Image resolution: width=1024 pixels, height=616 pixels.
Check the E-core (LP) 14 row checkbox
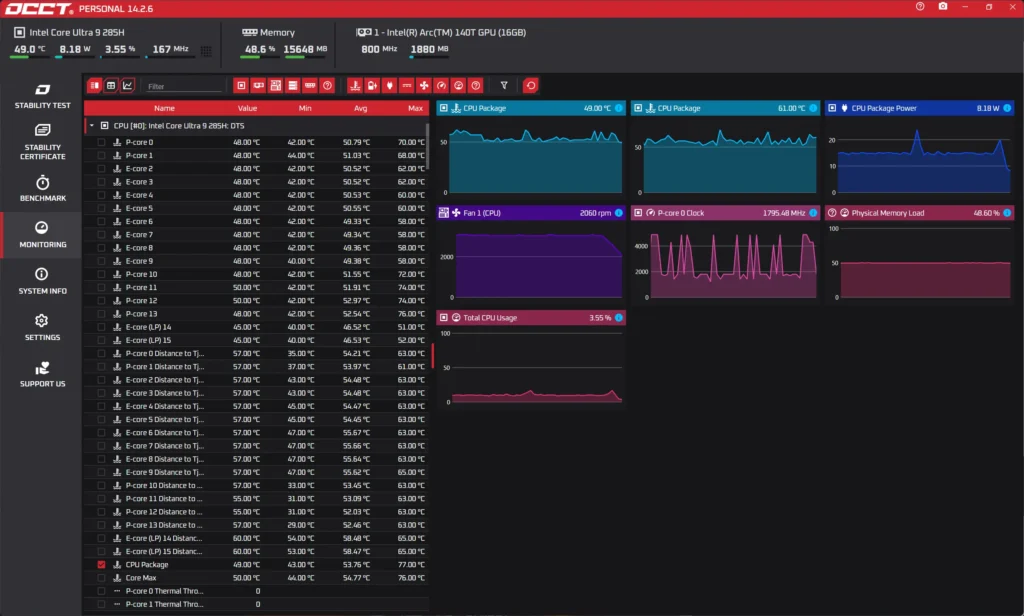pos(101,327)
